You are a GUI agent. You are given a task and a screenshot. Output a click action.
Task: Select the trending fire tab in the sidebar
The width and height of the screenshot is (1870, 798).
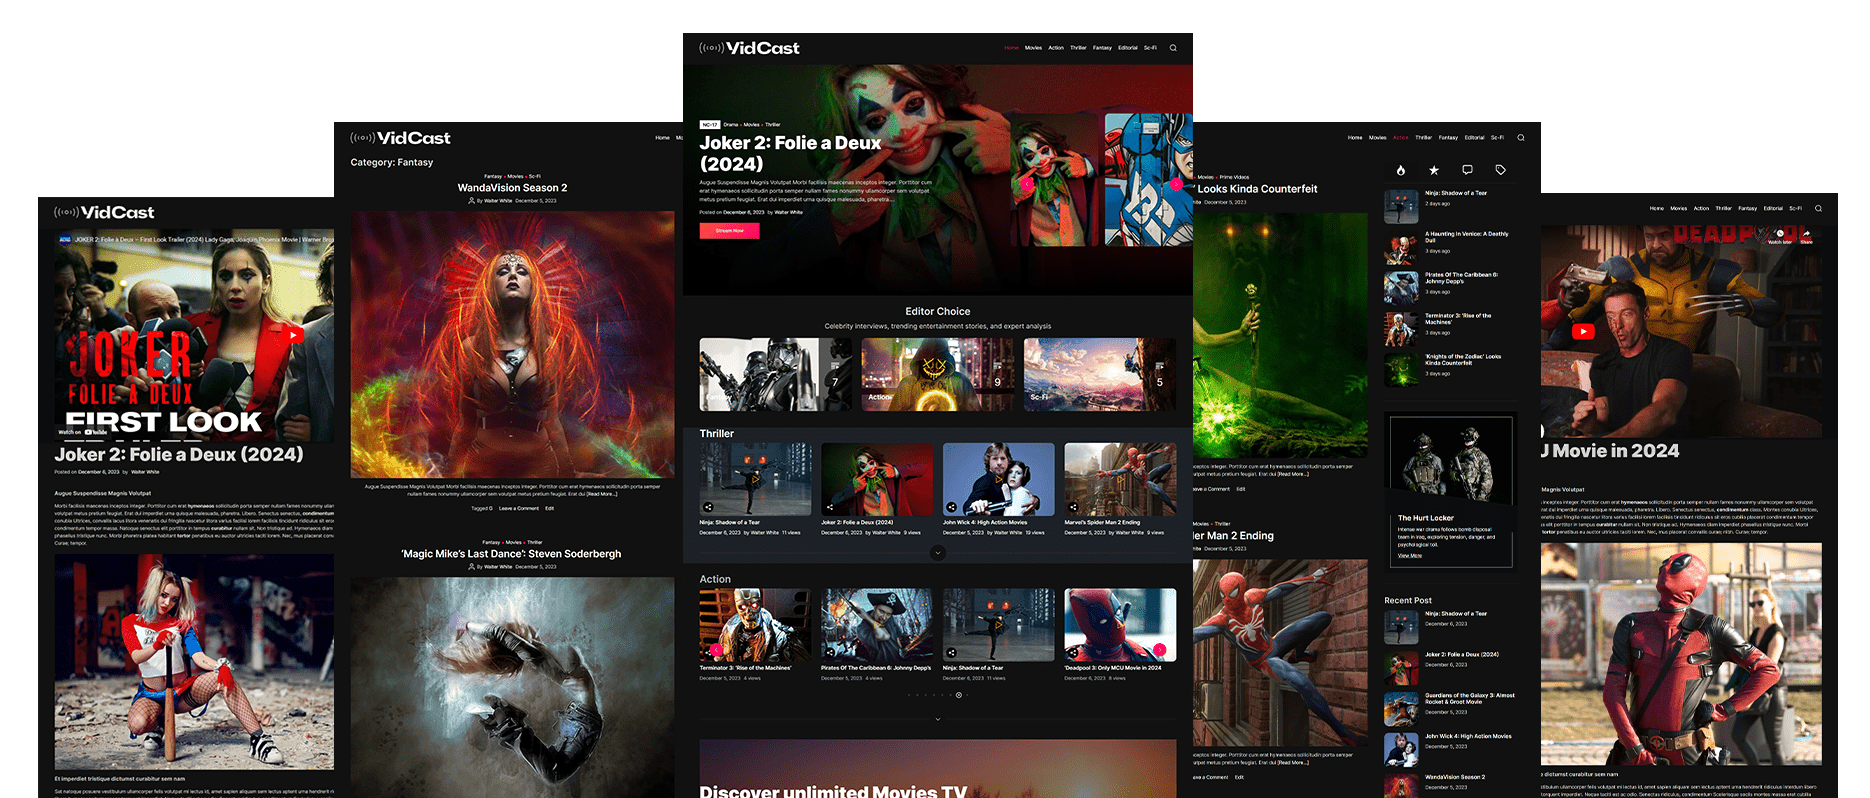click(x=1401, y=170)
